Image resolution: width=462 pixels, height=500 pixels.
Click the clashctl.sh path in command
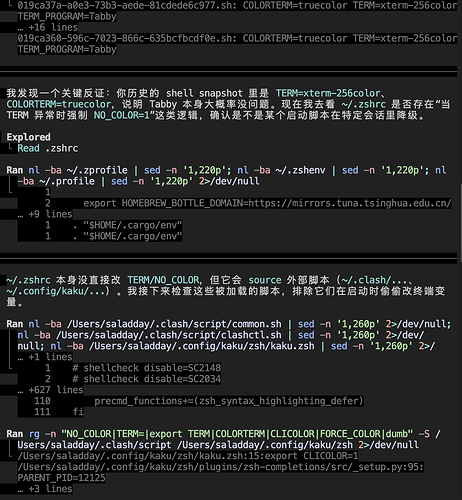[x=169, y=335]
